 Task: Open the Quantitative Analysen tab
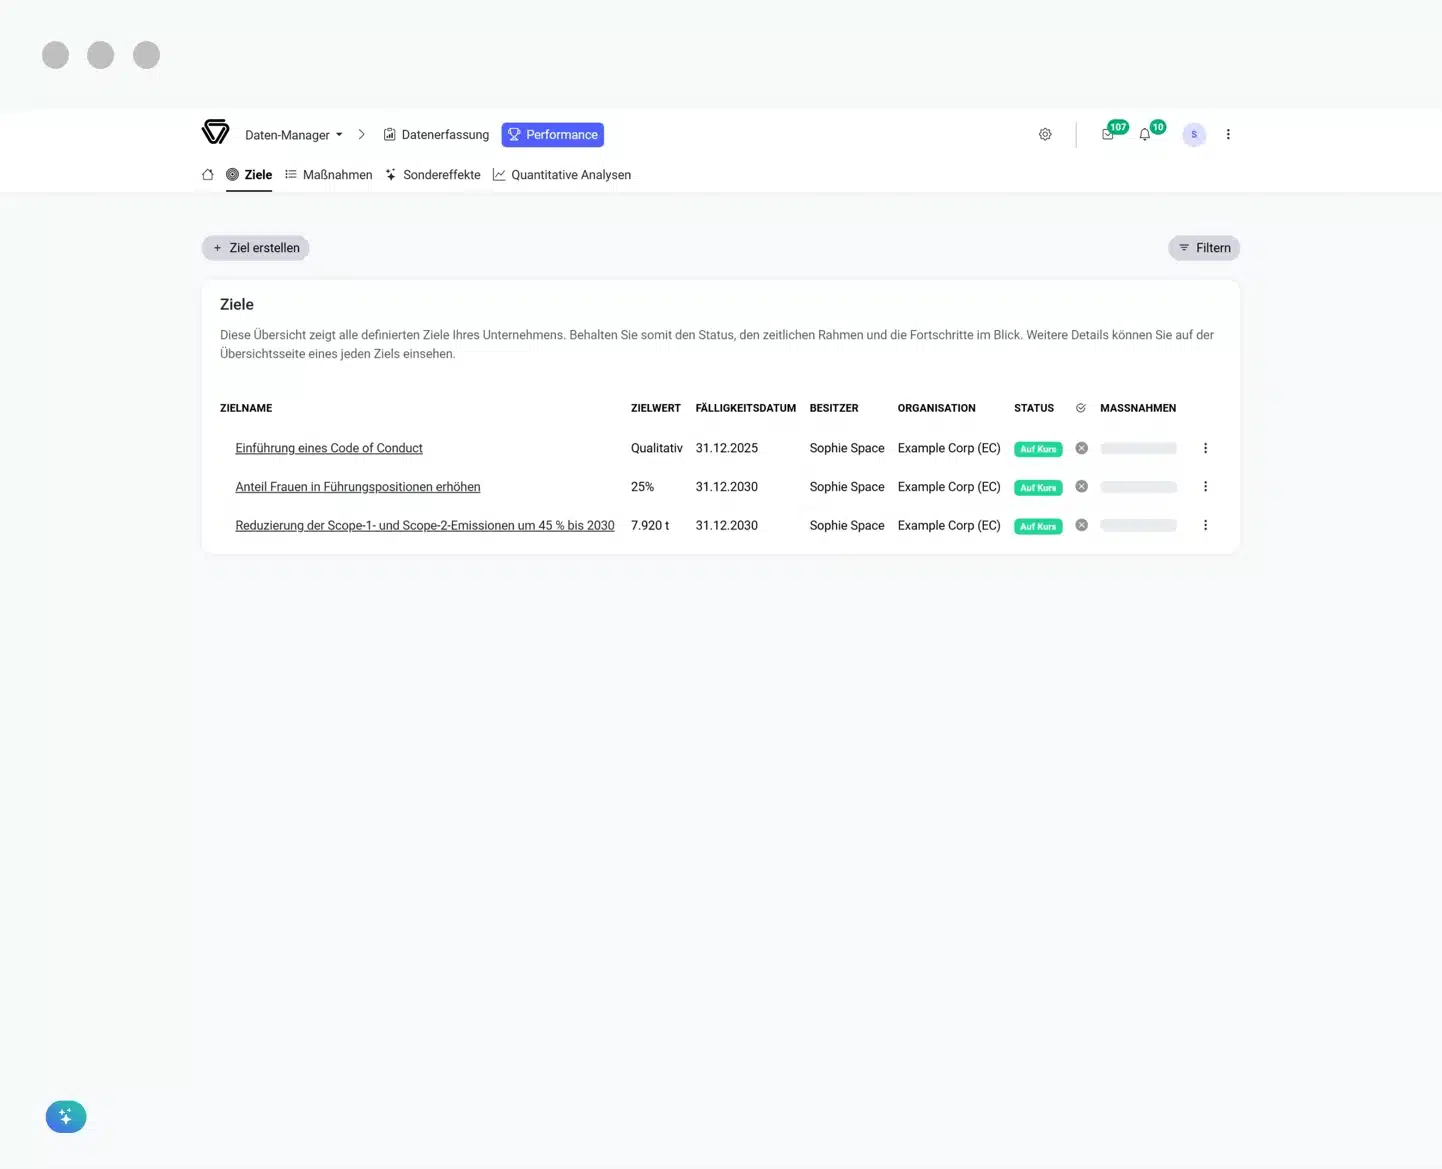coord(562,175)
